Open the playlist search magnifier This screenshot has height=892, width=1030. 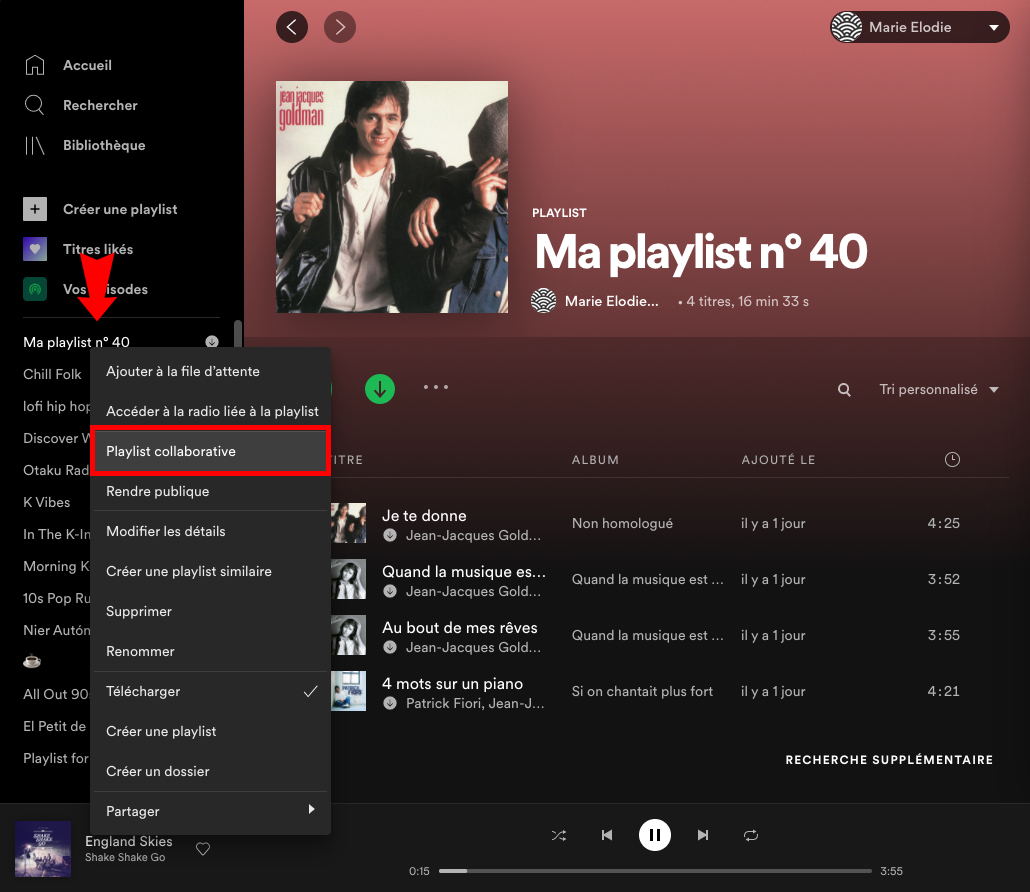843,389
